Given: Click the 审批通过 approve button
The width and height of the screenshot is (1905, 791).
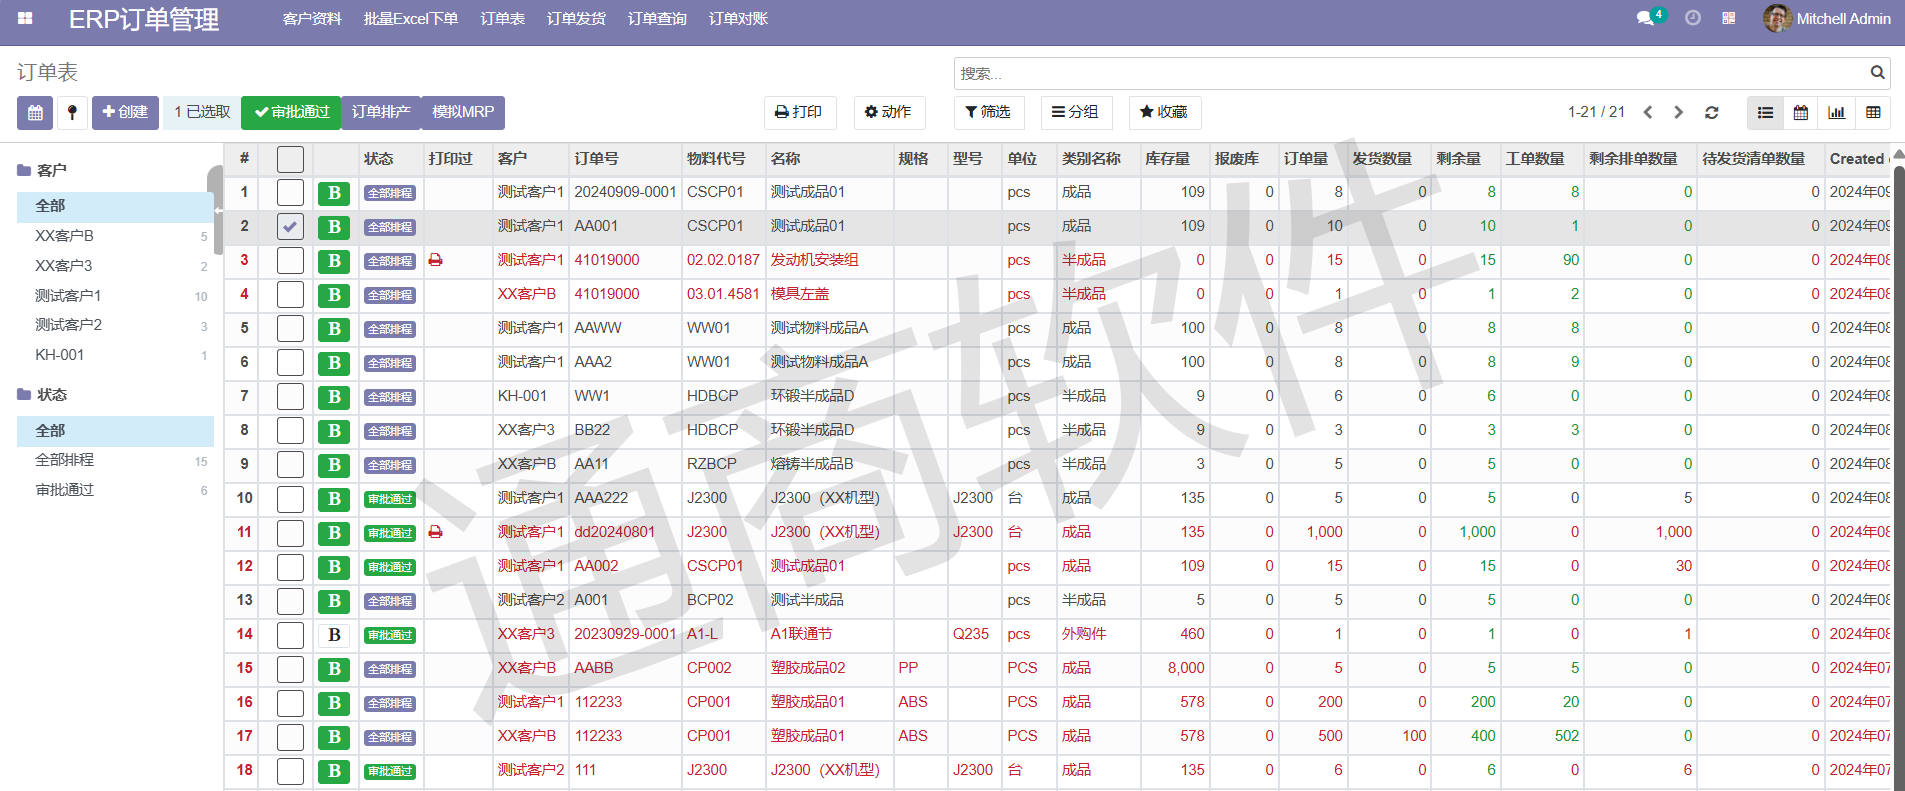Looking at the screenshot, I should (x=291, y=112).
